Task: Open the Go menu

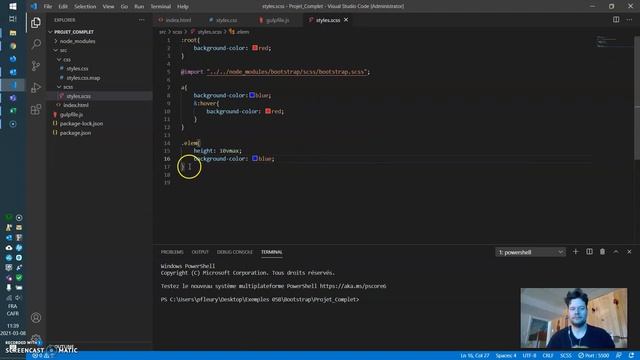Action: (124, 7)
